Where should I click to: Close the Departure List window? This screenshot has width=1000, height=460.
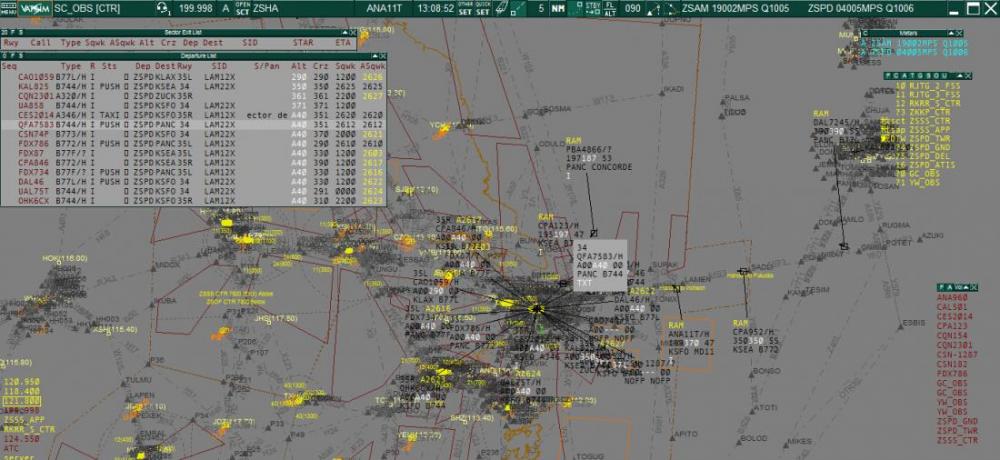[383, 56]
